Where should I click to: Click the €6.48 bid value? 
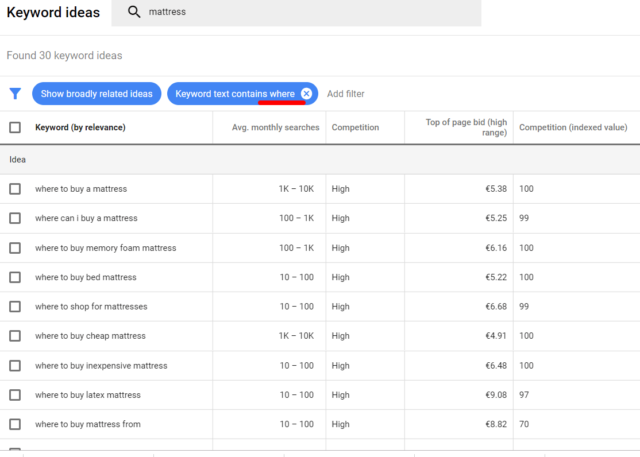496,366
